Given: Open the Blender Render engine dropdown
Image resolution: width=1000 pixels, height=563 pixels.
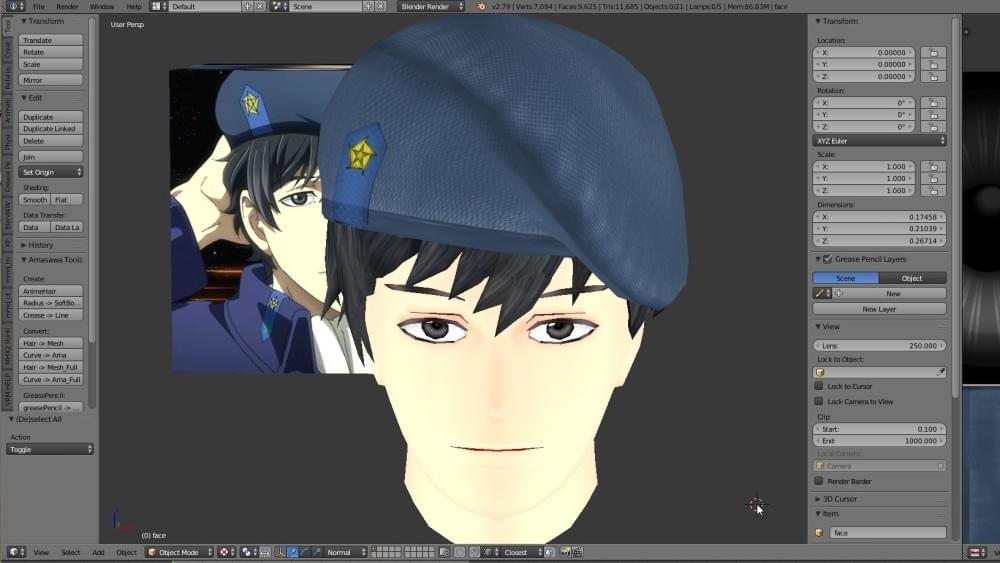Looking at the screenshot, I should (x=431, y=6).
